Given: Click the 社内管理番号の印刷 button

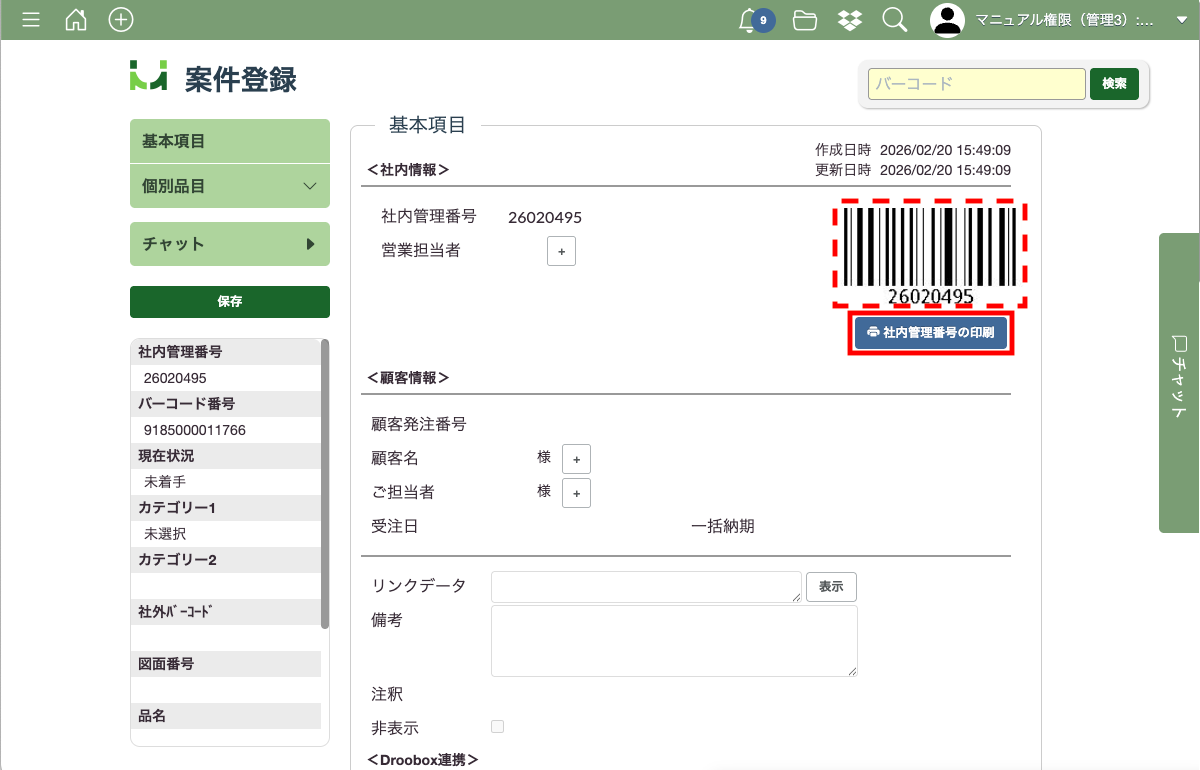Looking at the screenshot, I should 930,332.
